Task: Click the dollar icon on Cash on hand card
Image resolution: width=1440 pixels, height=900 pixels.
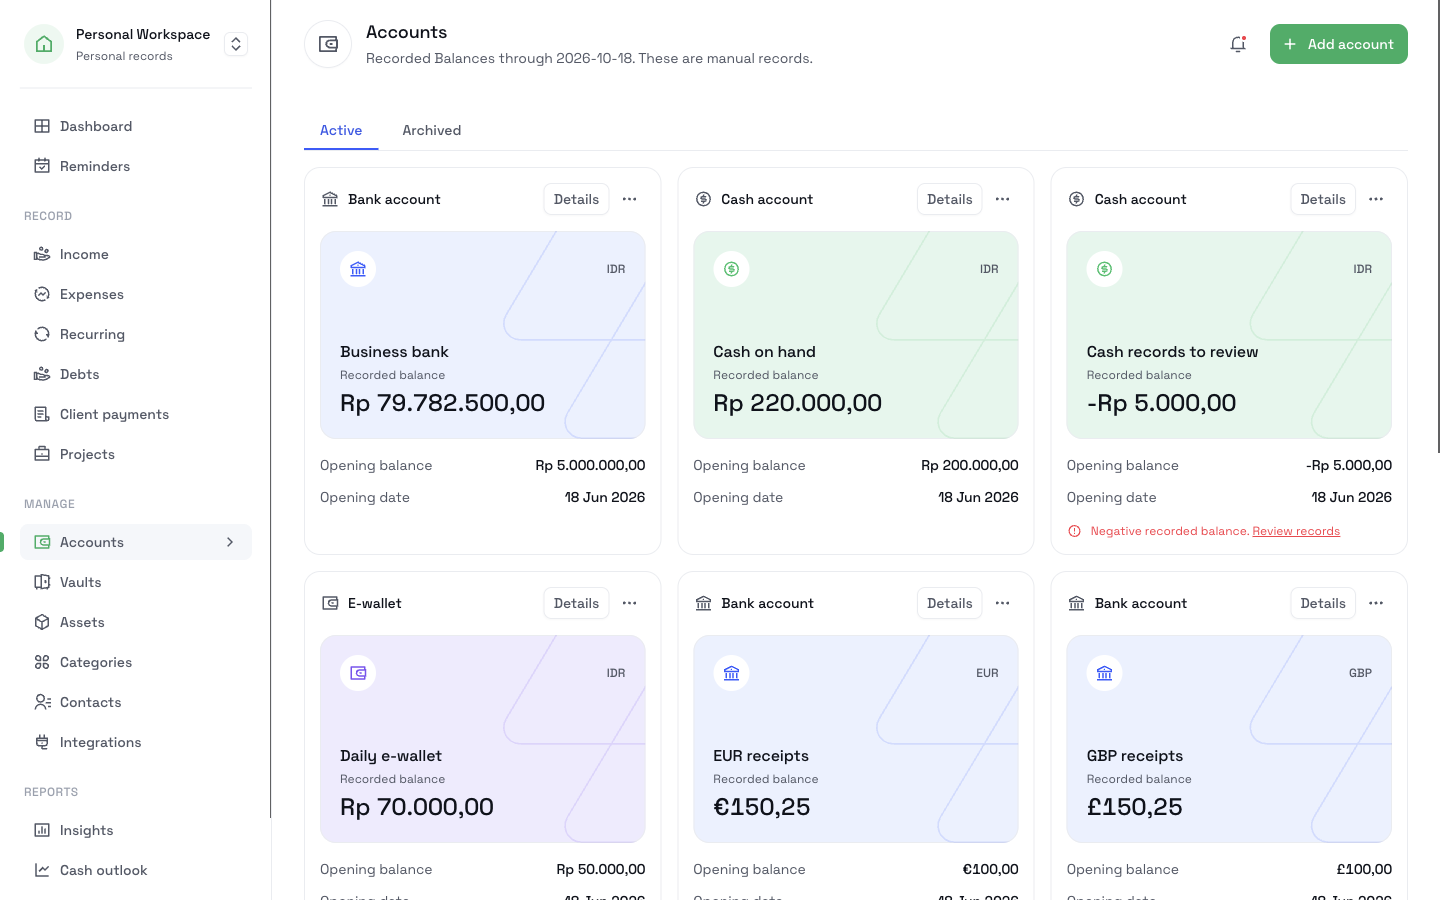Action: [731, 269]
